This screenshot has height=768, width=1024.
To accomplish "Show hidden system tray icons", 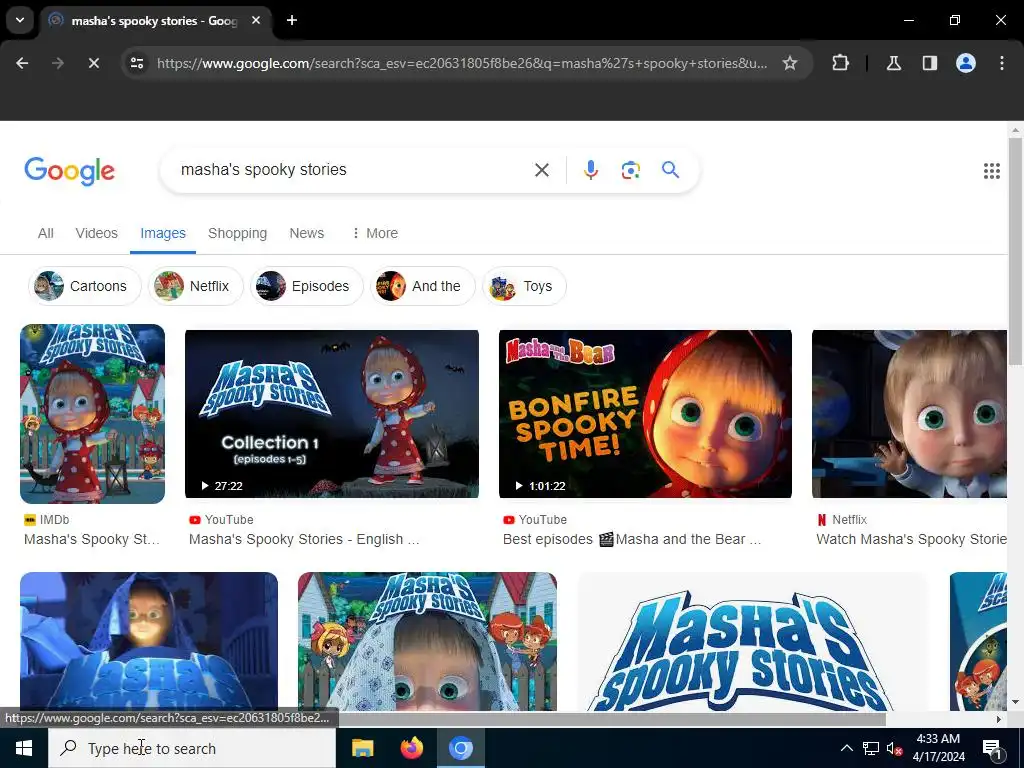I will tap(846, 748).
